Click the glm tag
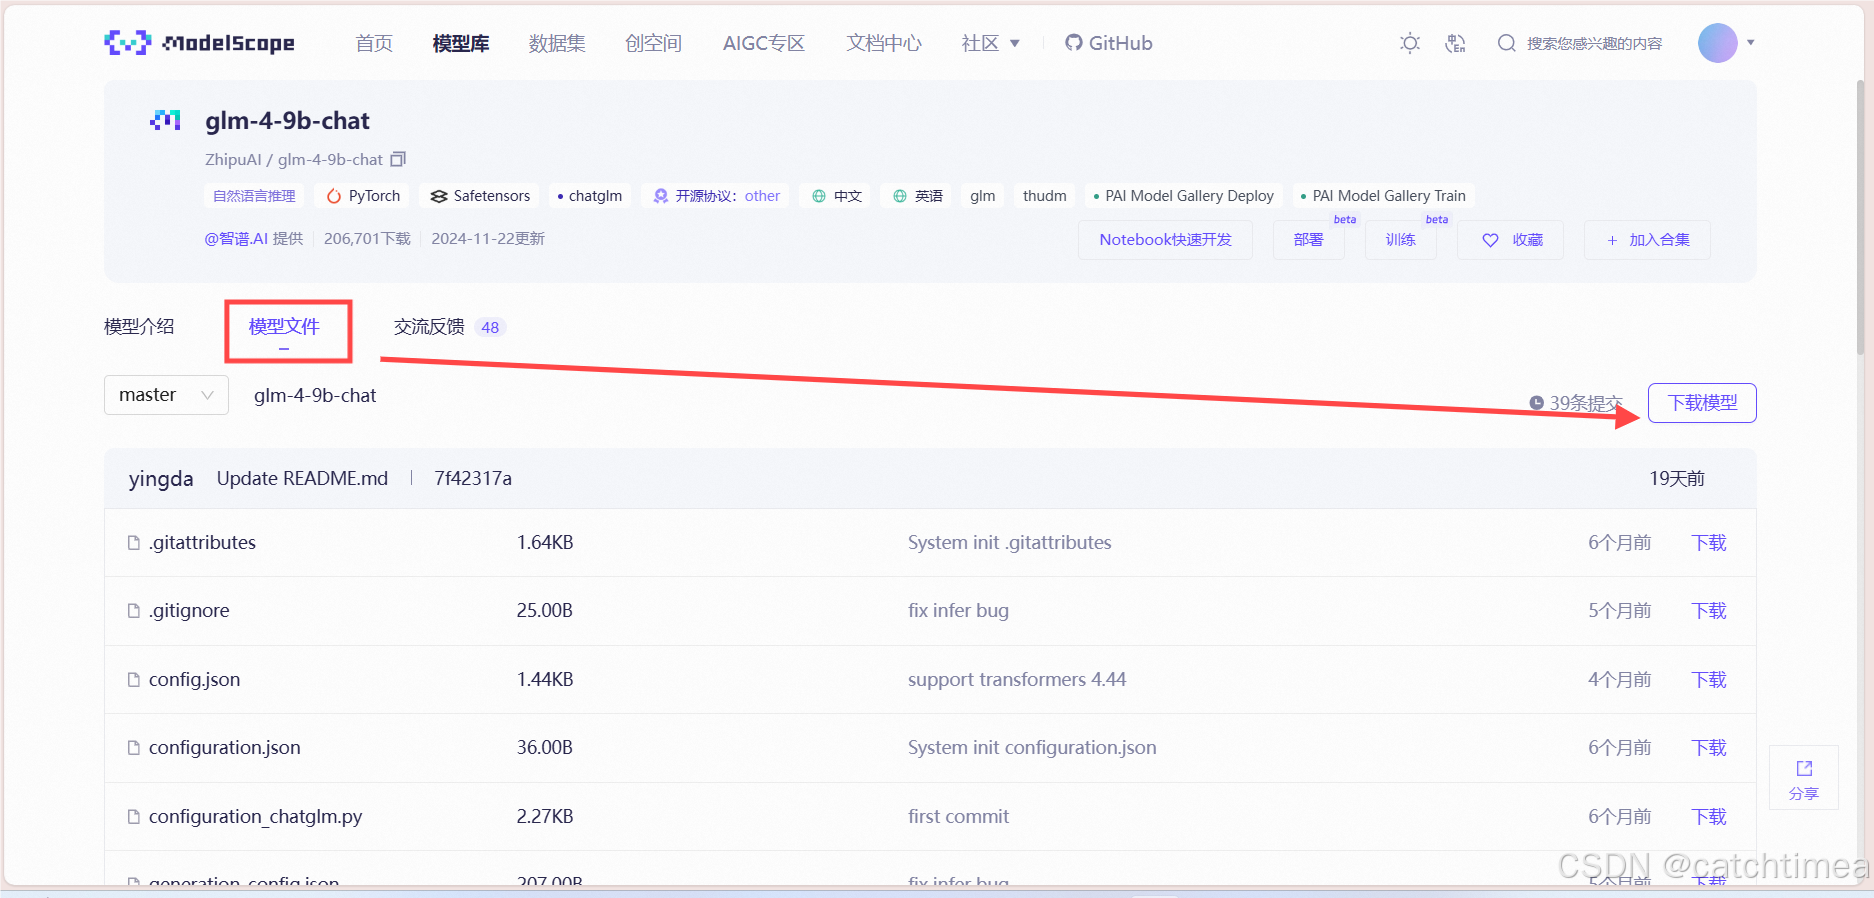Viewport: 1874px width, 898px height. tap(983, 196)
